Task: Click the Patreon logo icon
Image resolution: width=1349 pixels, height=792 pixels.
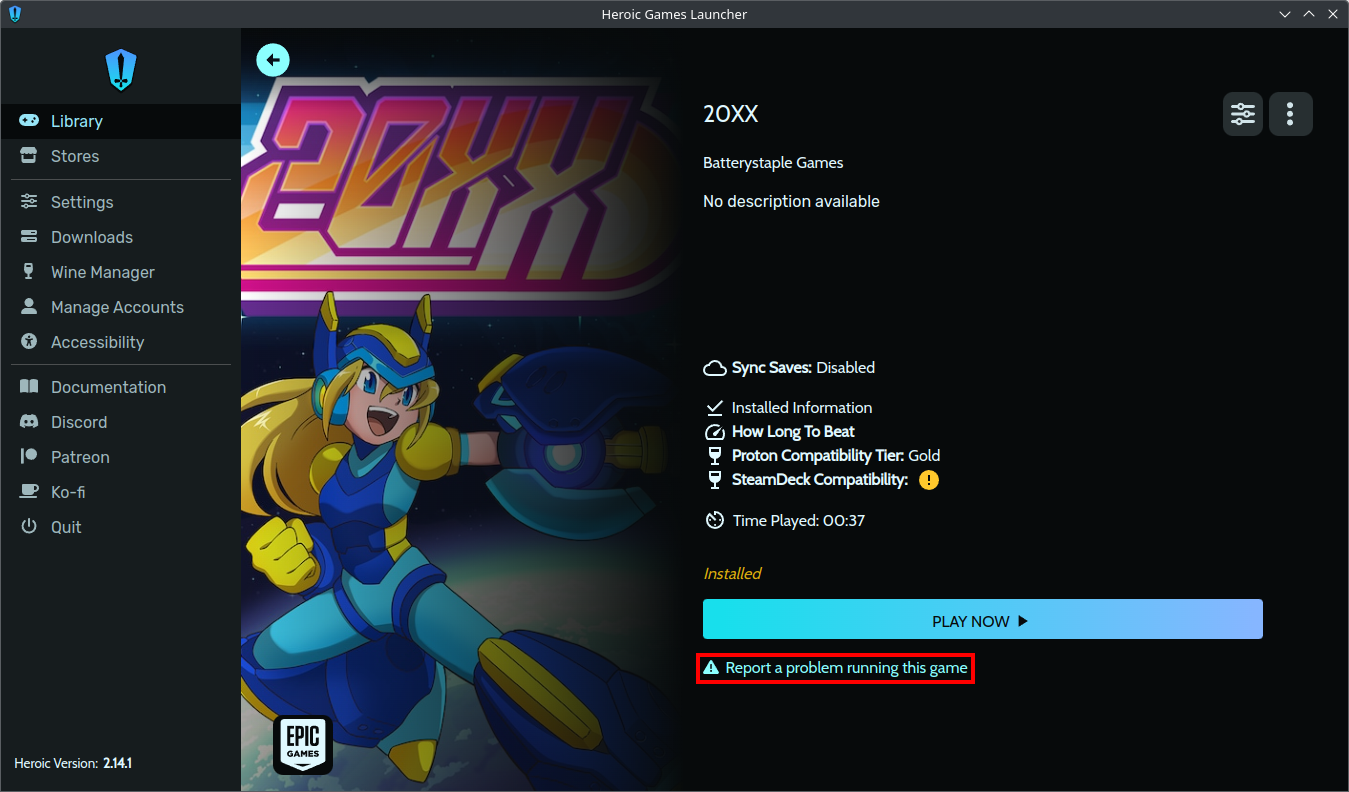Action: coord(29,457)
